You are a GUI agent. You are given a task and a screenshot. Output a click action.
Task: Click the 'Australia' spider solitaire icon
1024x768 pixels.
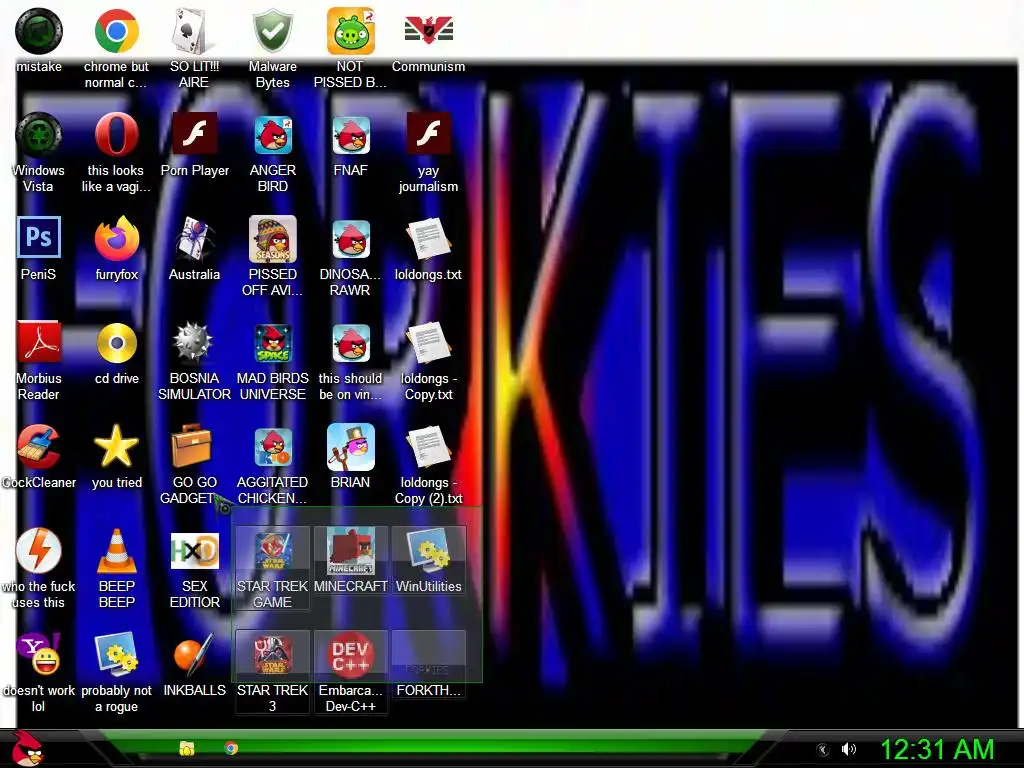pos(194,239)
